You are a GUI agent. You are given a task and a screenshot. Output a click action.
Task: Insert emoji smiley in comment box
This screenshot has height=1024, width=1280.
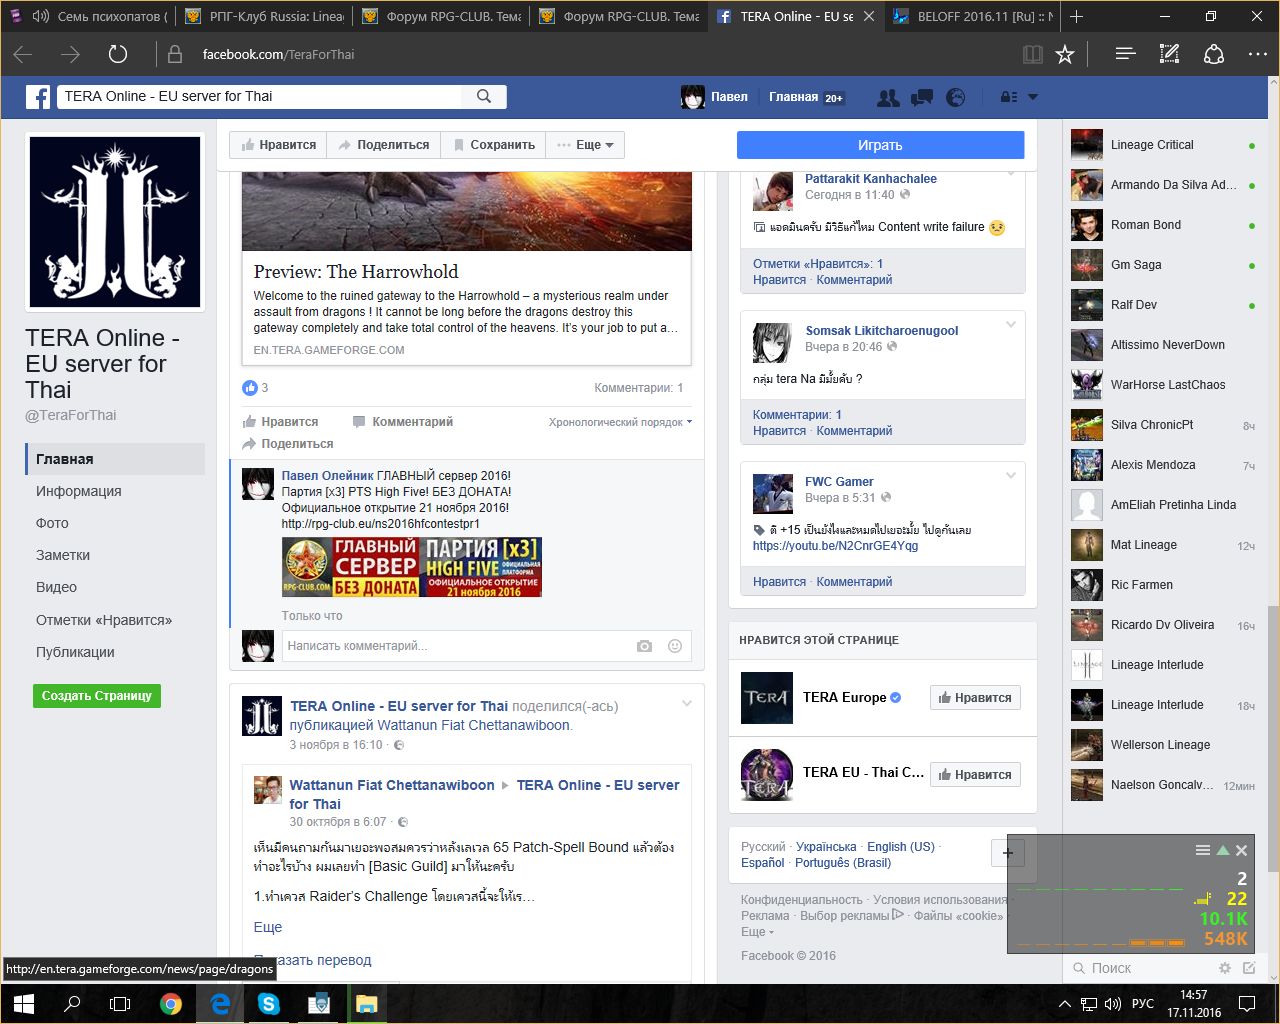675,646
